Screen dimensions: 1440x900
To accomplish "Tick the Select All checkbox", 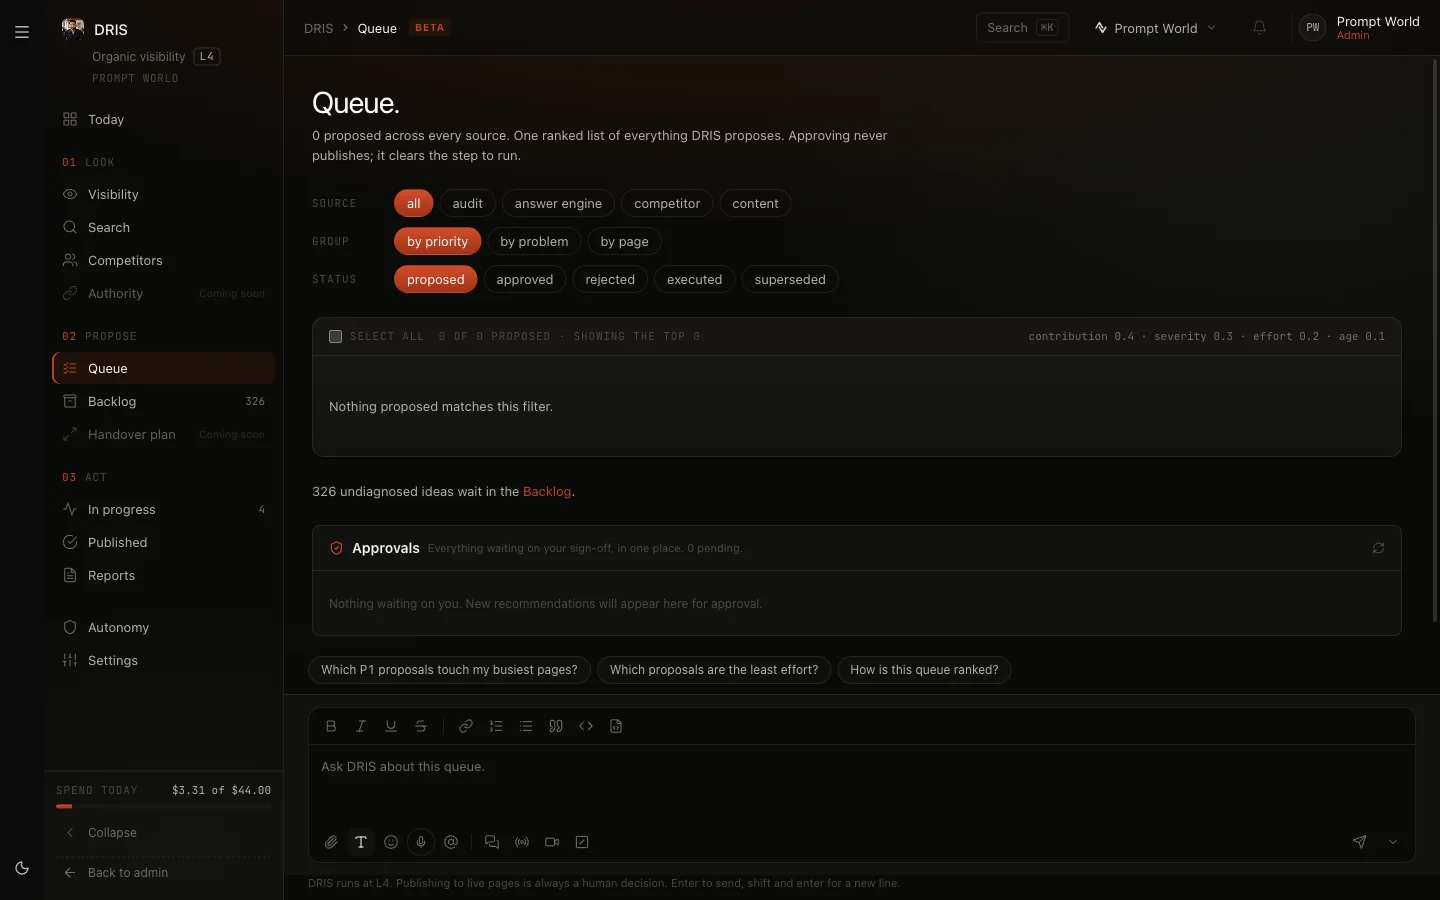I will (x=336, y=337).
